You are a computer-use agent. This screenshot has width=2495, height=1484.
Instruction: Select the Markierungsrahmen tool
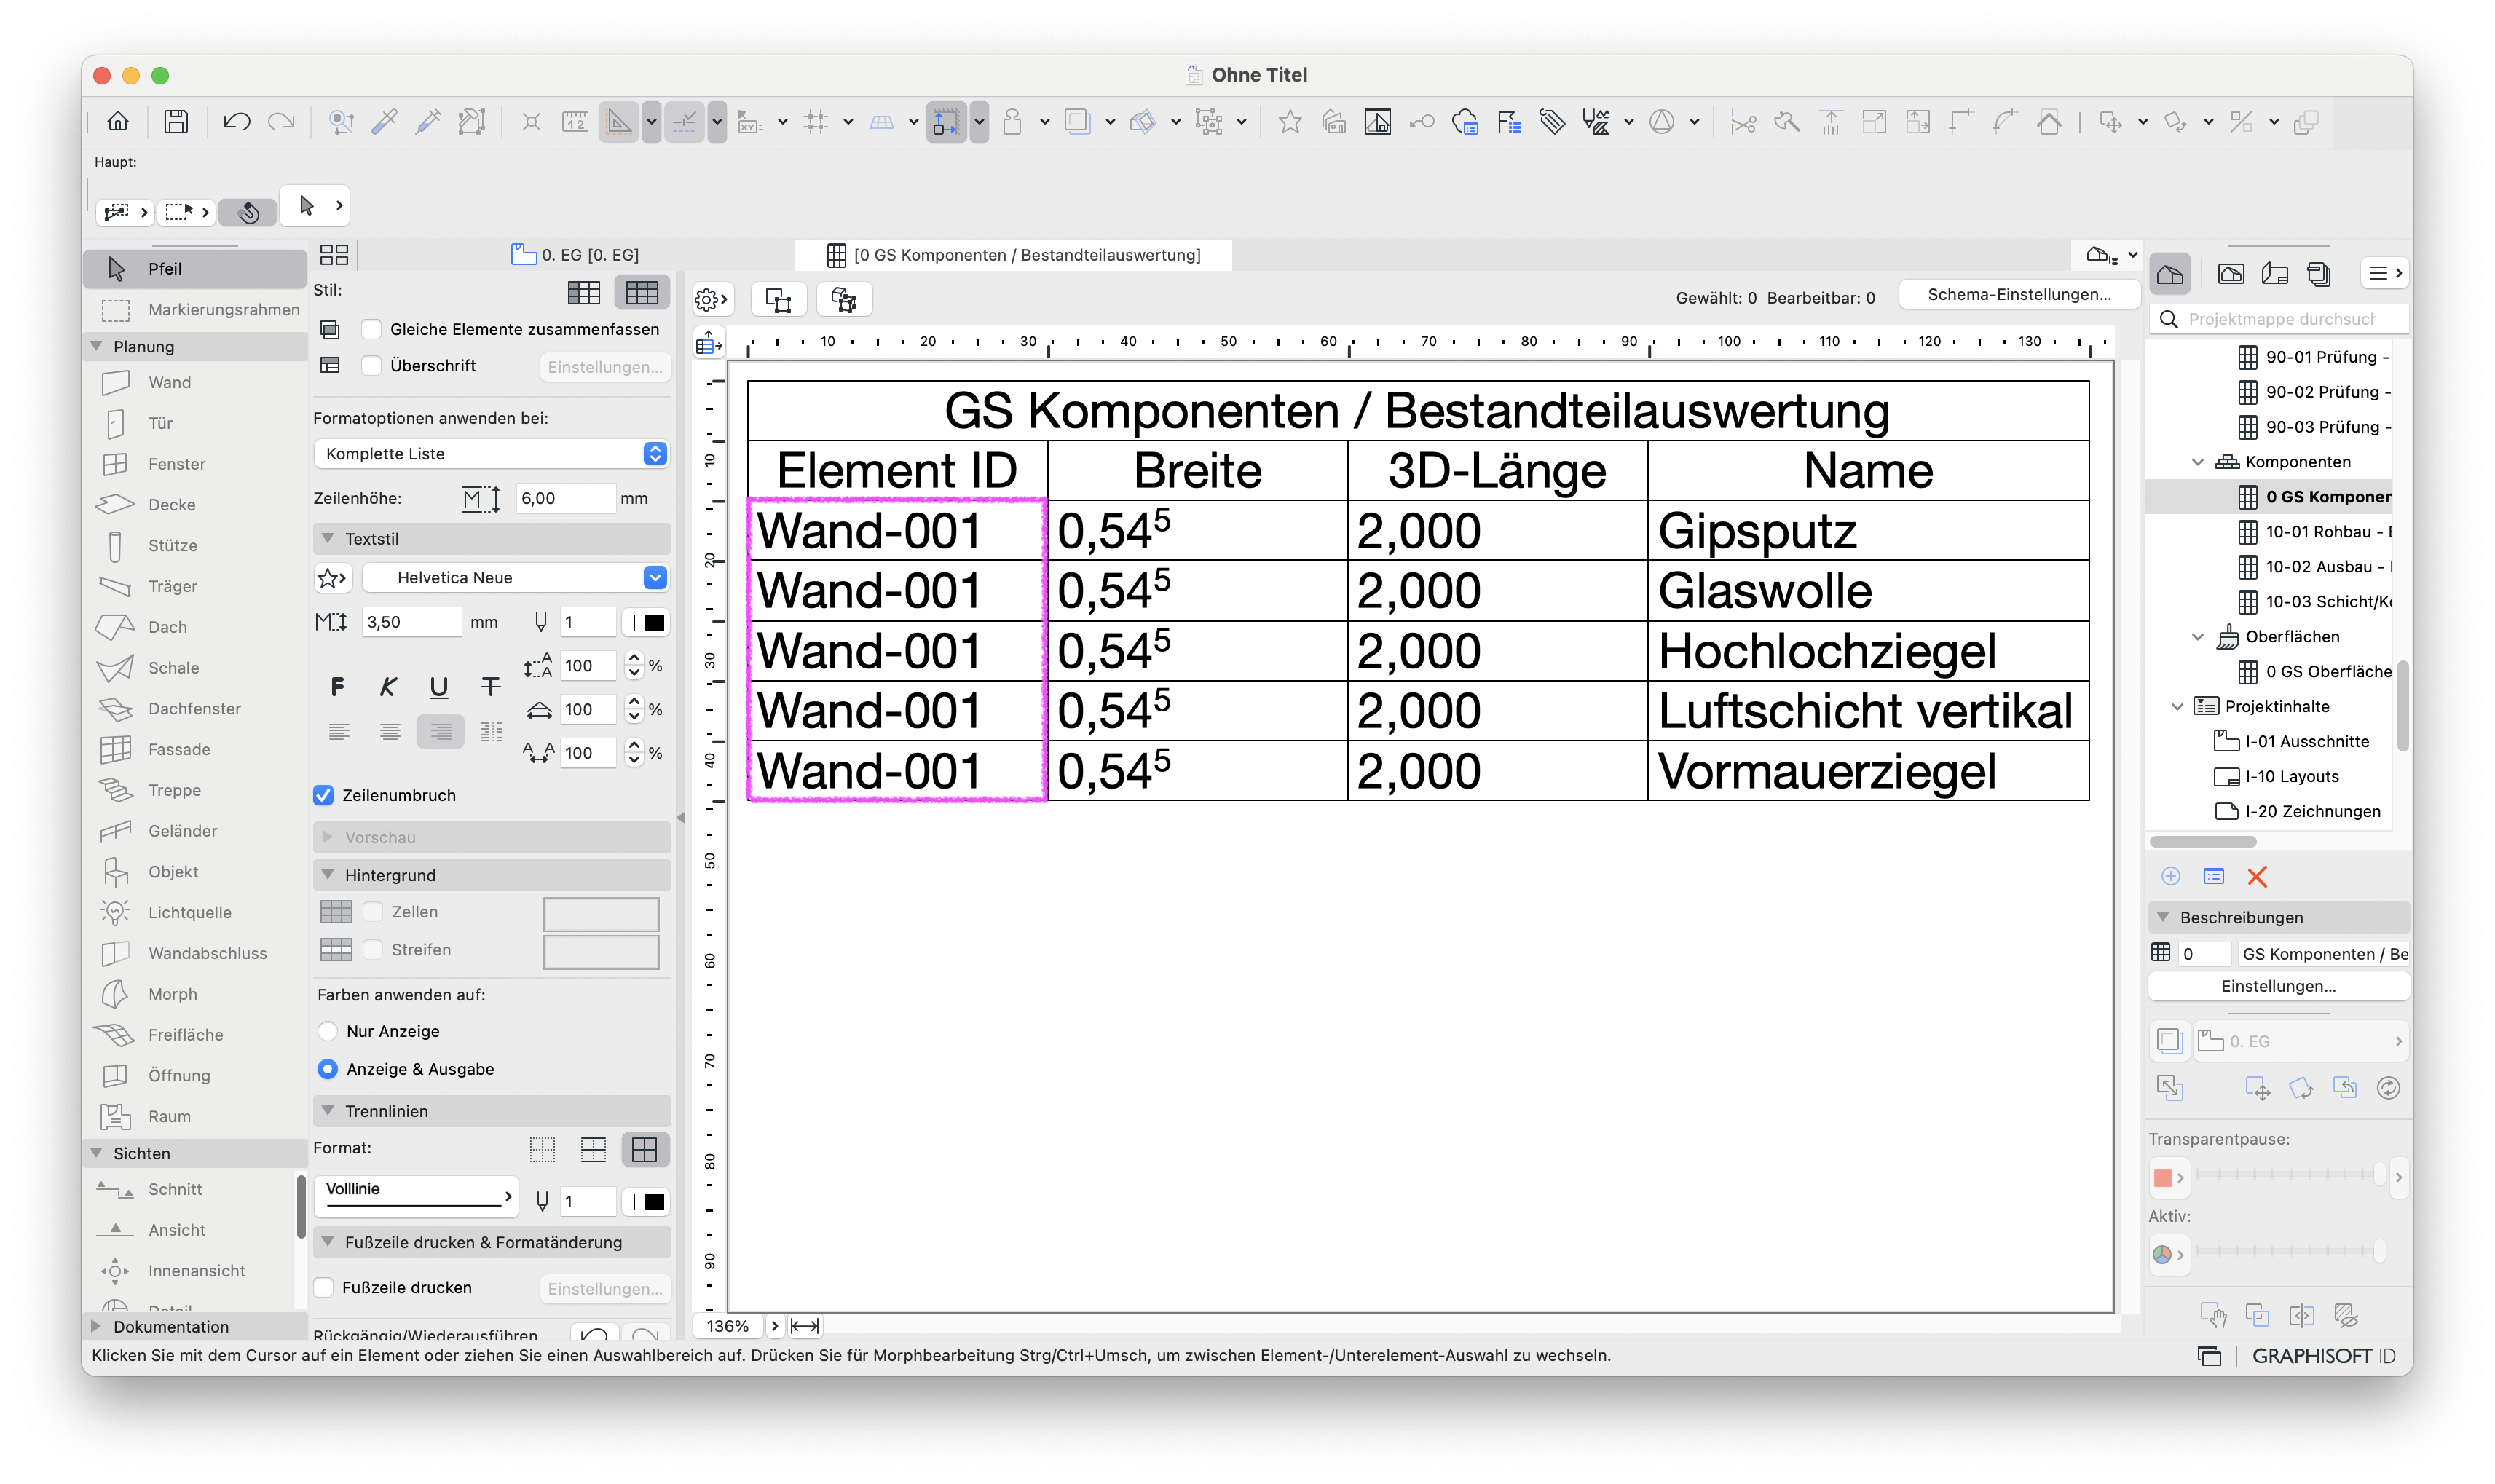coord(195,310)
